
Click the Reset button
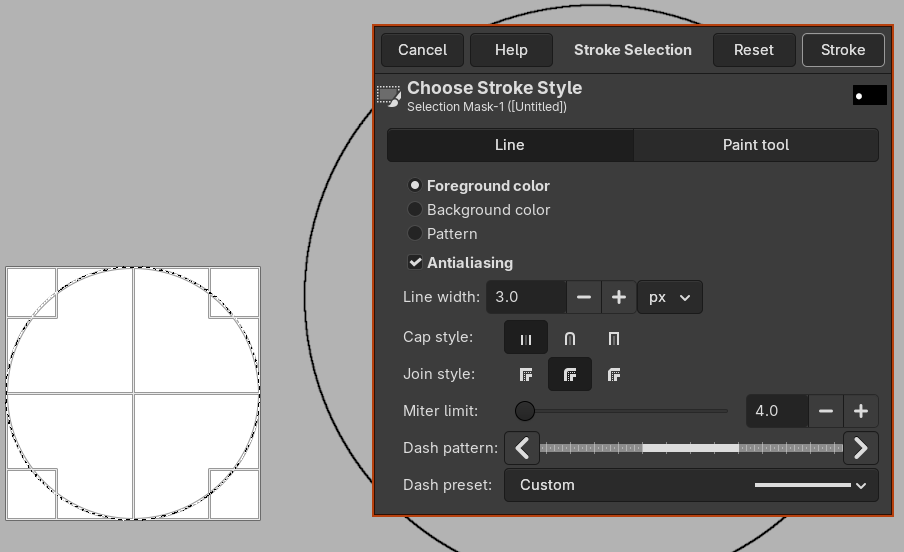click(x=754, y=50)
